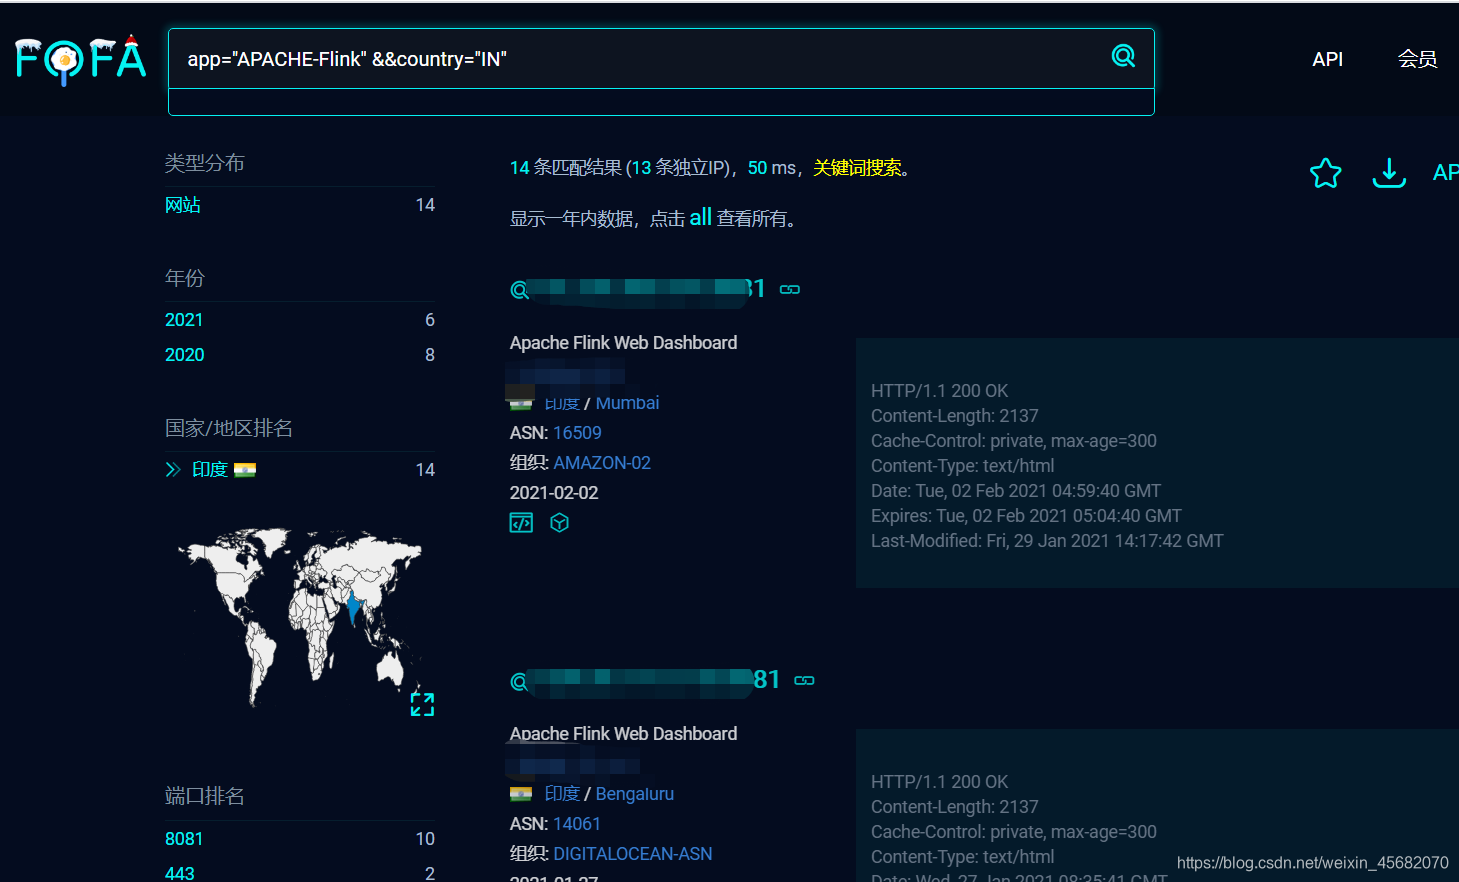This screenshot has height=882, width=1459.
Task: Click the '14 条匹配结果' count text
Action: (566, 168)
